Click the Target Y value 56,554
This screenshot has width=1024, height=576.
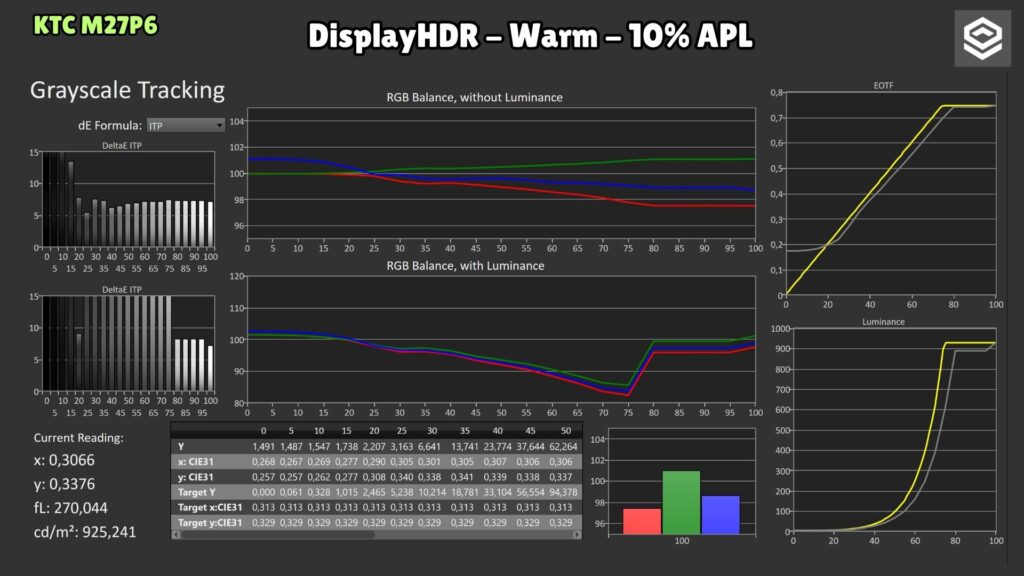530,492
